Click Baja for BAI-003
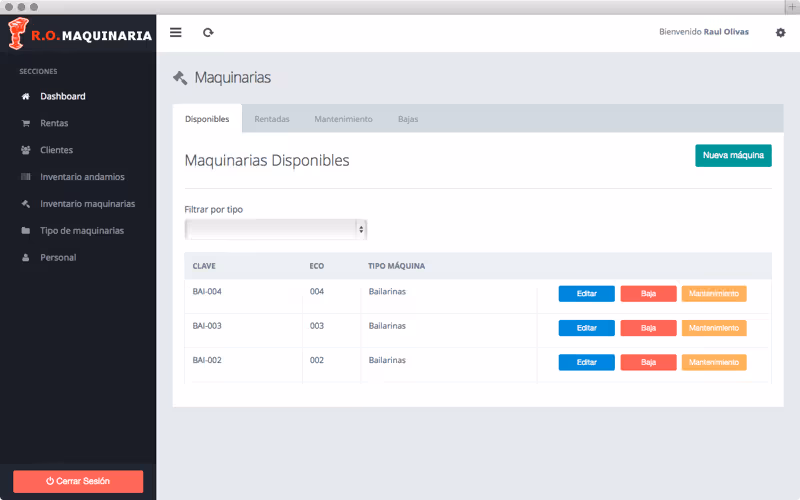 tap(648, 328)
